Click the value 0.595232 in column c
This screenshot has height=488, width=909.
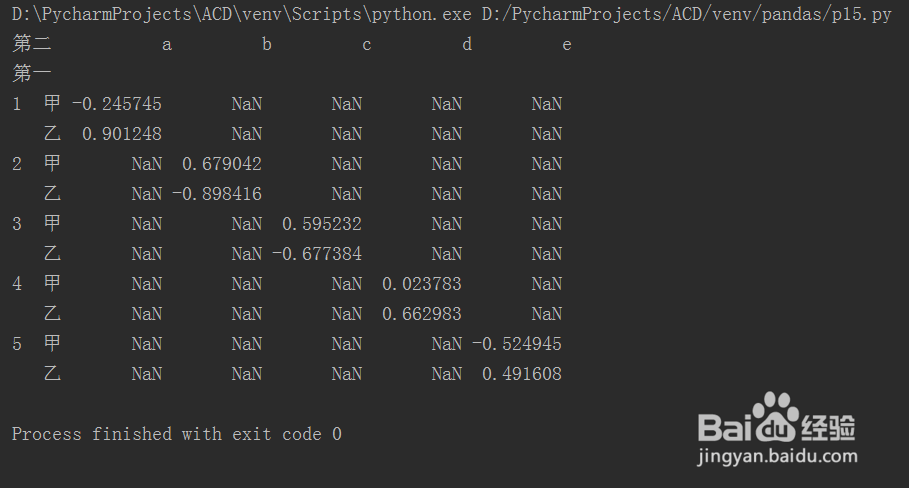322,224
